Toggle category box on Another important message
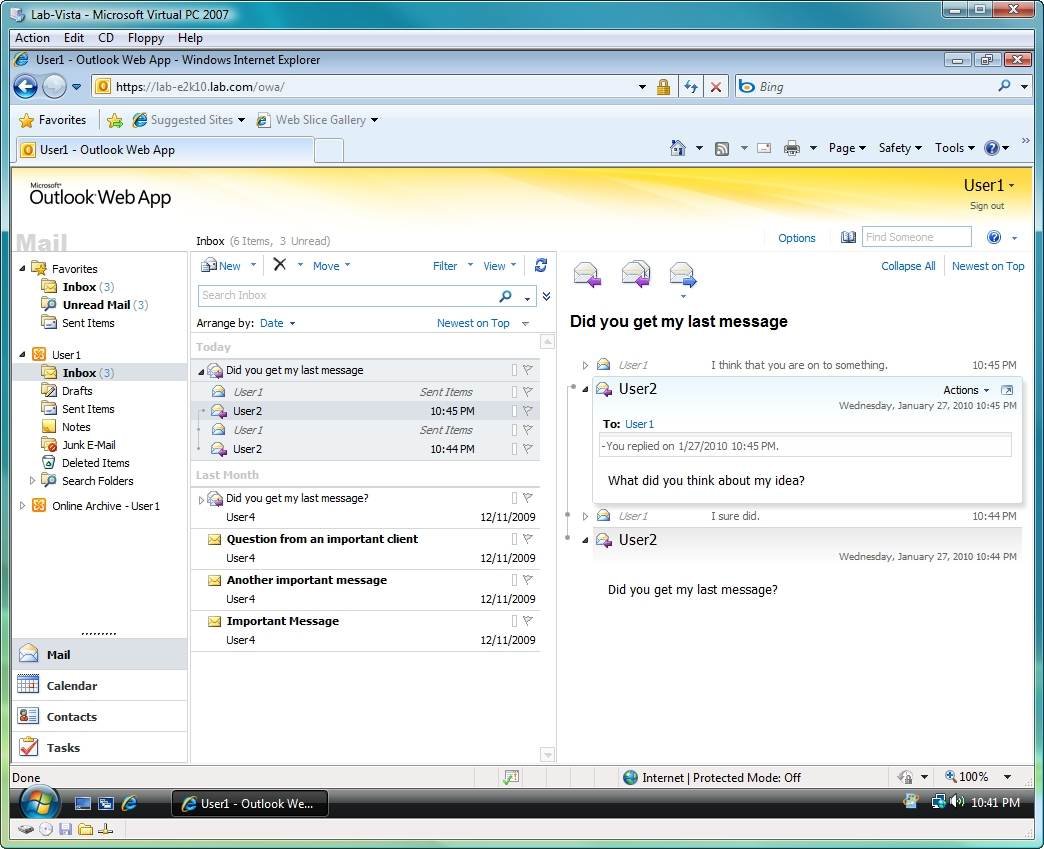The height and width of the screenshot is (849, 1044). [514, 580]
